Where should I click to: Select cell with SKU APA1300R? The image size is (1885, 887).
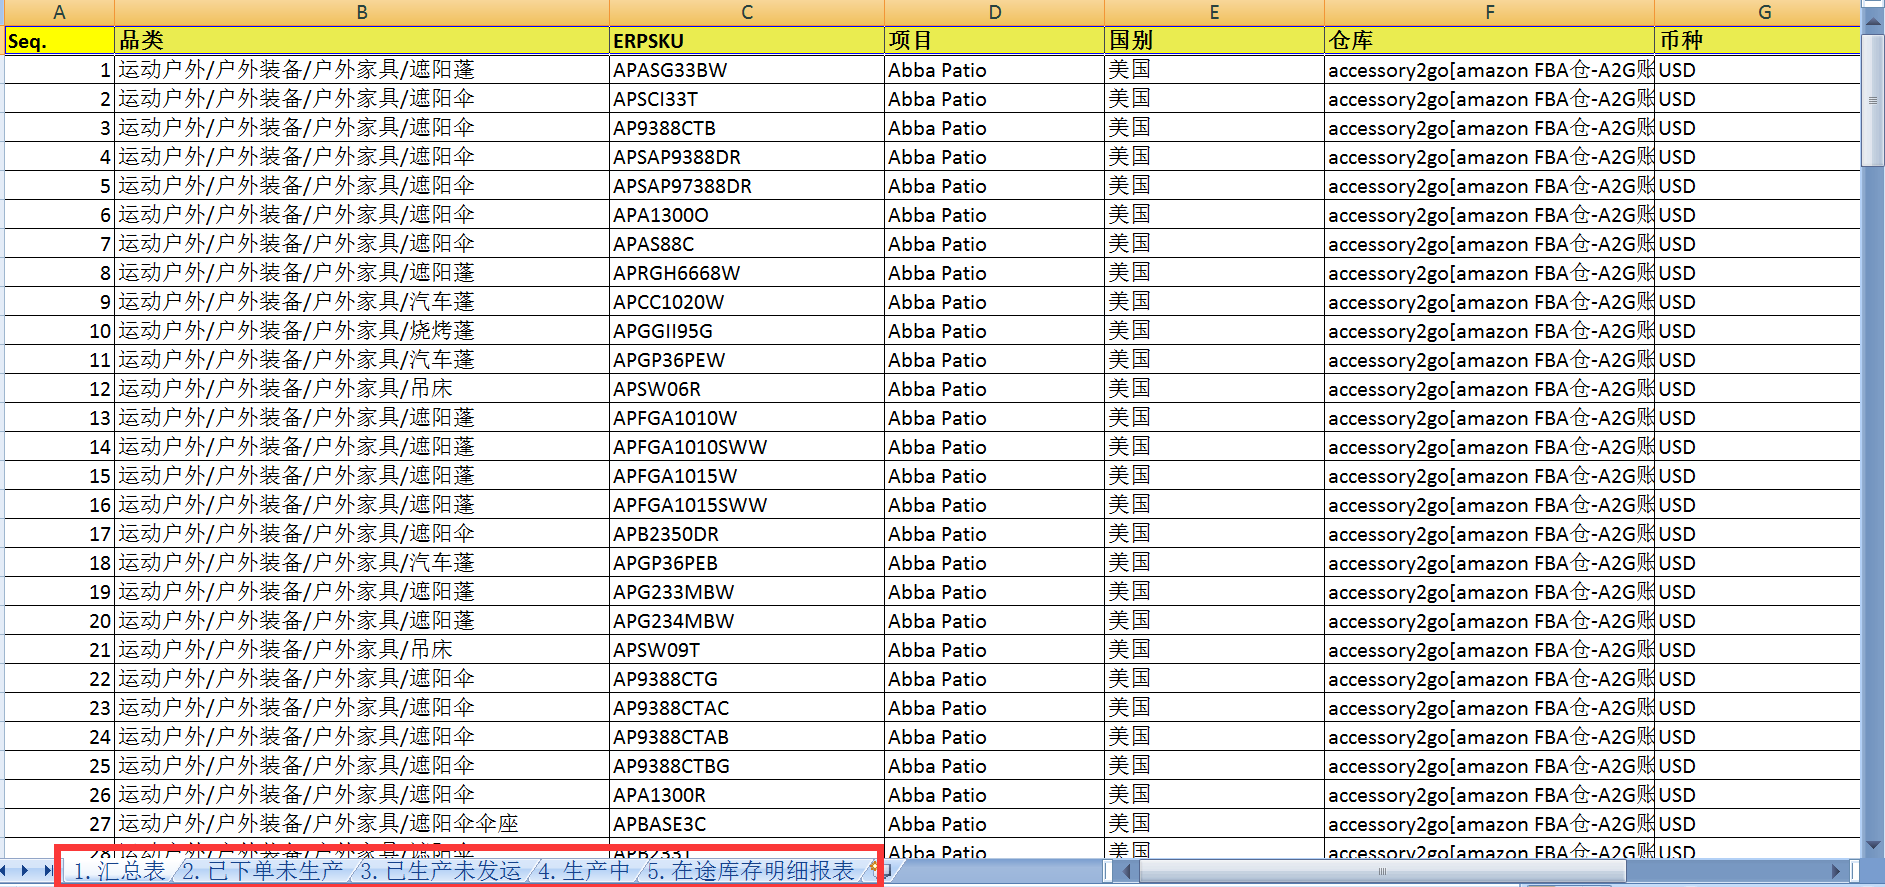[747, 795]
